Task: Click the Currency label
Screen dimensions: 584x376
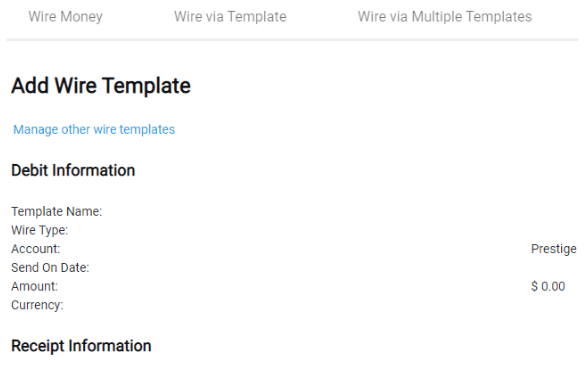Action: click(37, 305)
